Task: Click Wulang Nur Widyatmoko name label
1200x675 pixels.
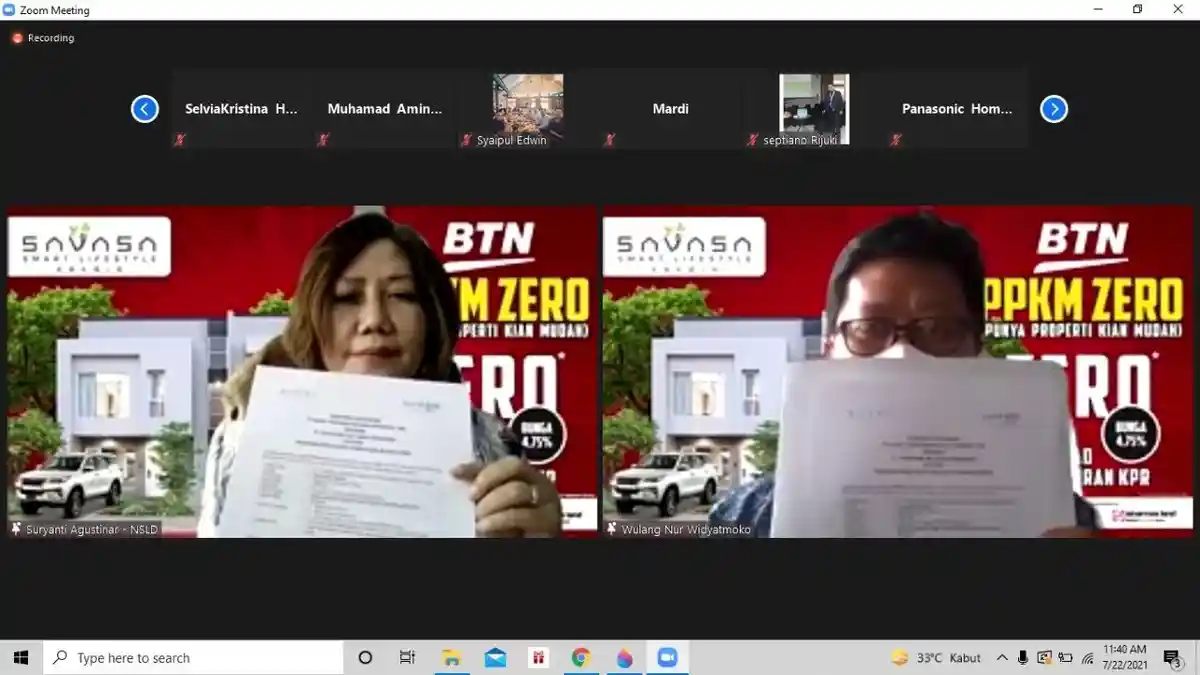Action: point(685,529)
